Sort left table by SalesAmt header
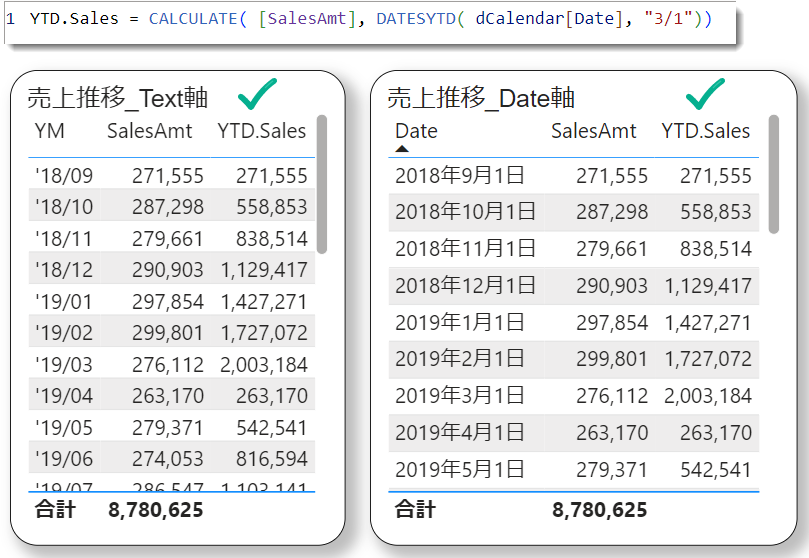 click(x=149, y=131)
